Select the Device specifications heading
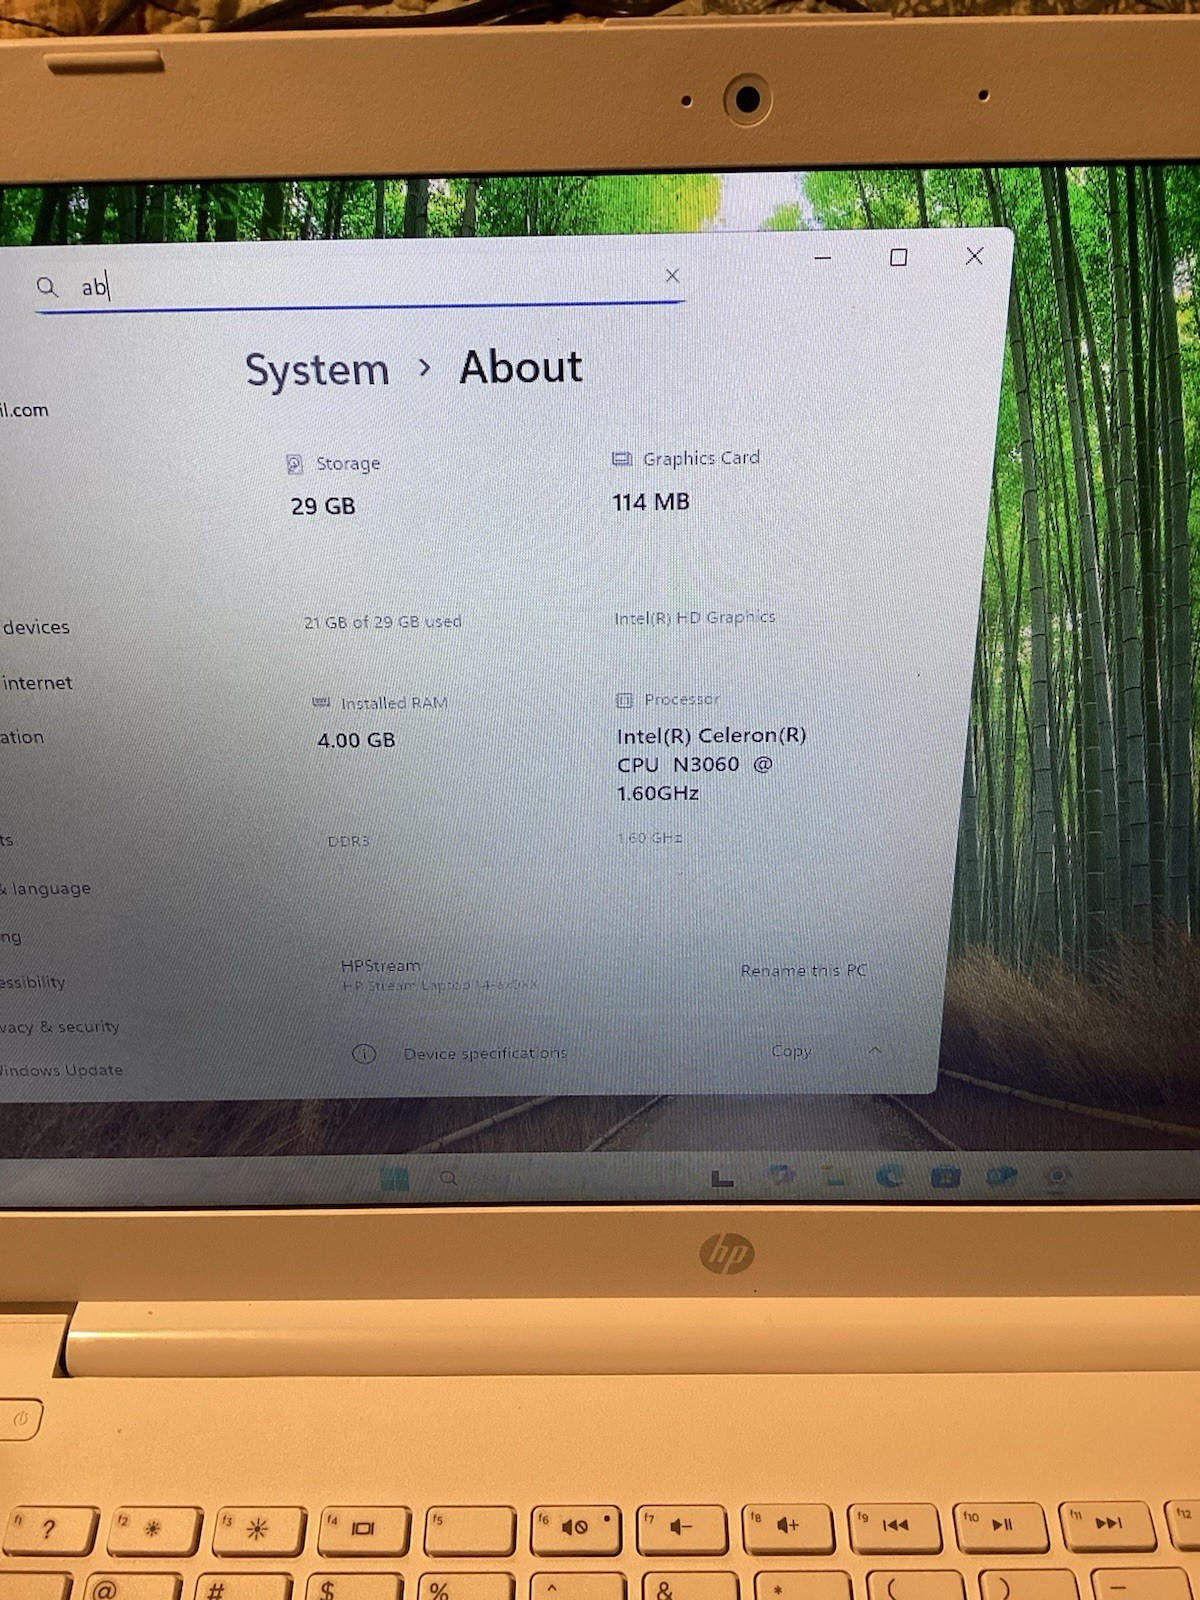The height and width of the screenshot is (1600, 1200). (485, 1053)
